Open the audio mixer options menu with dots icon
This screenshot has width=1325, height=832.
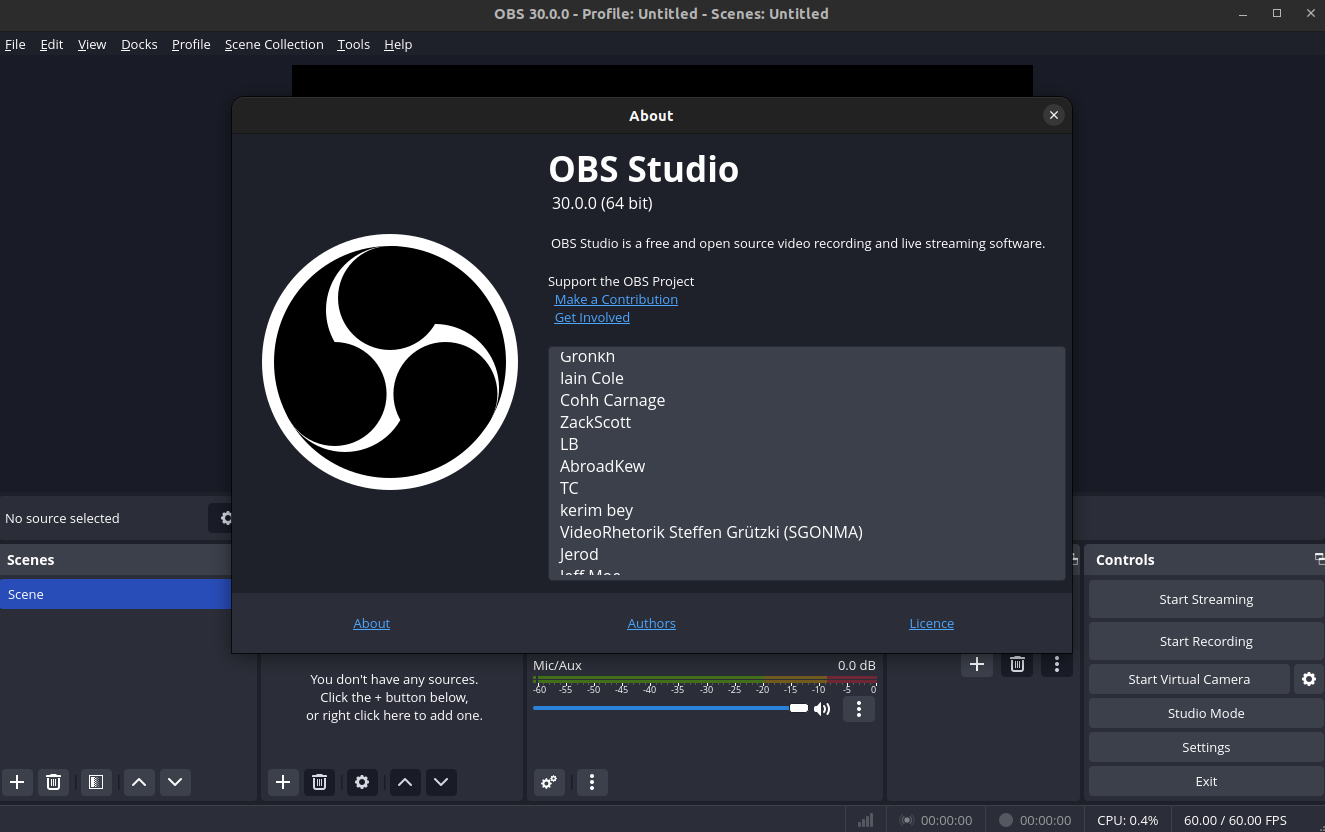click(x=592, y=782)
